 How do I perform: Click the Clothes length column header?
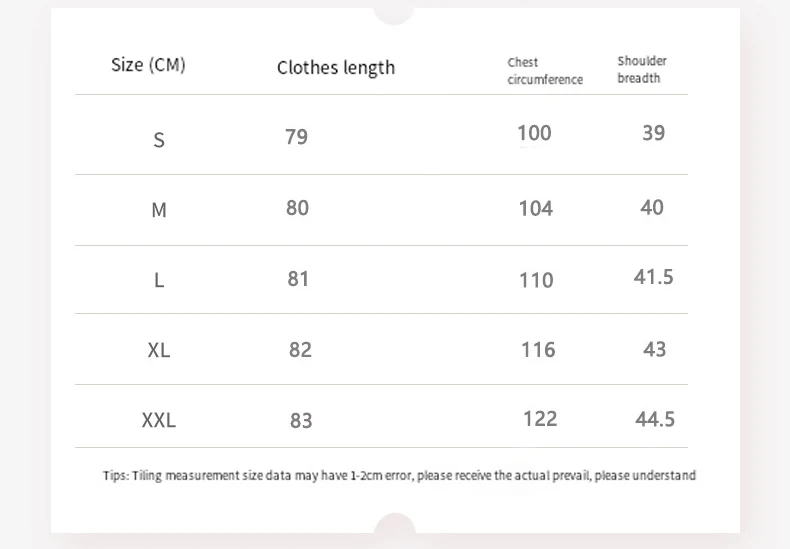336,68
